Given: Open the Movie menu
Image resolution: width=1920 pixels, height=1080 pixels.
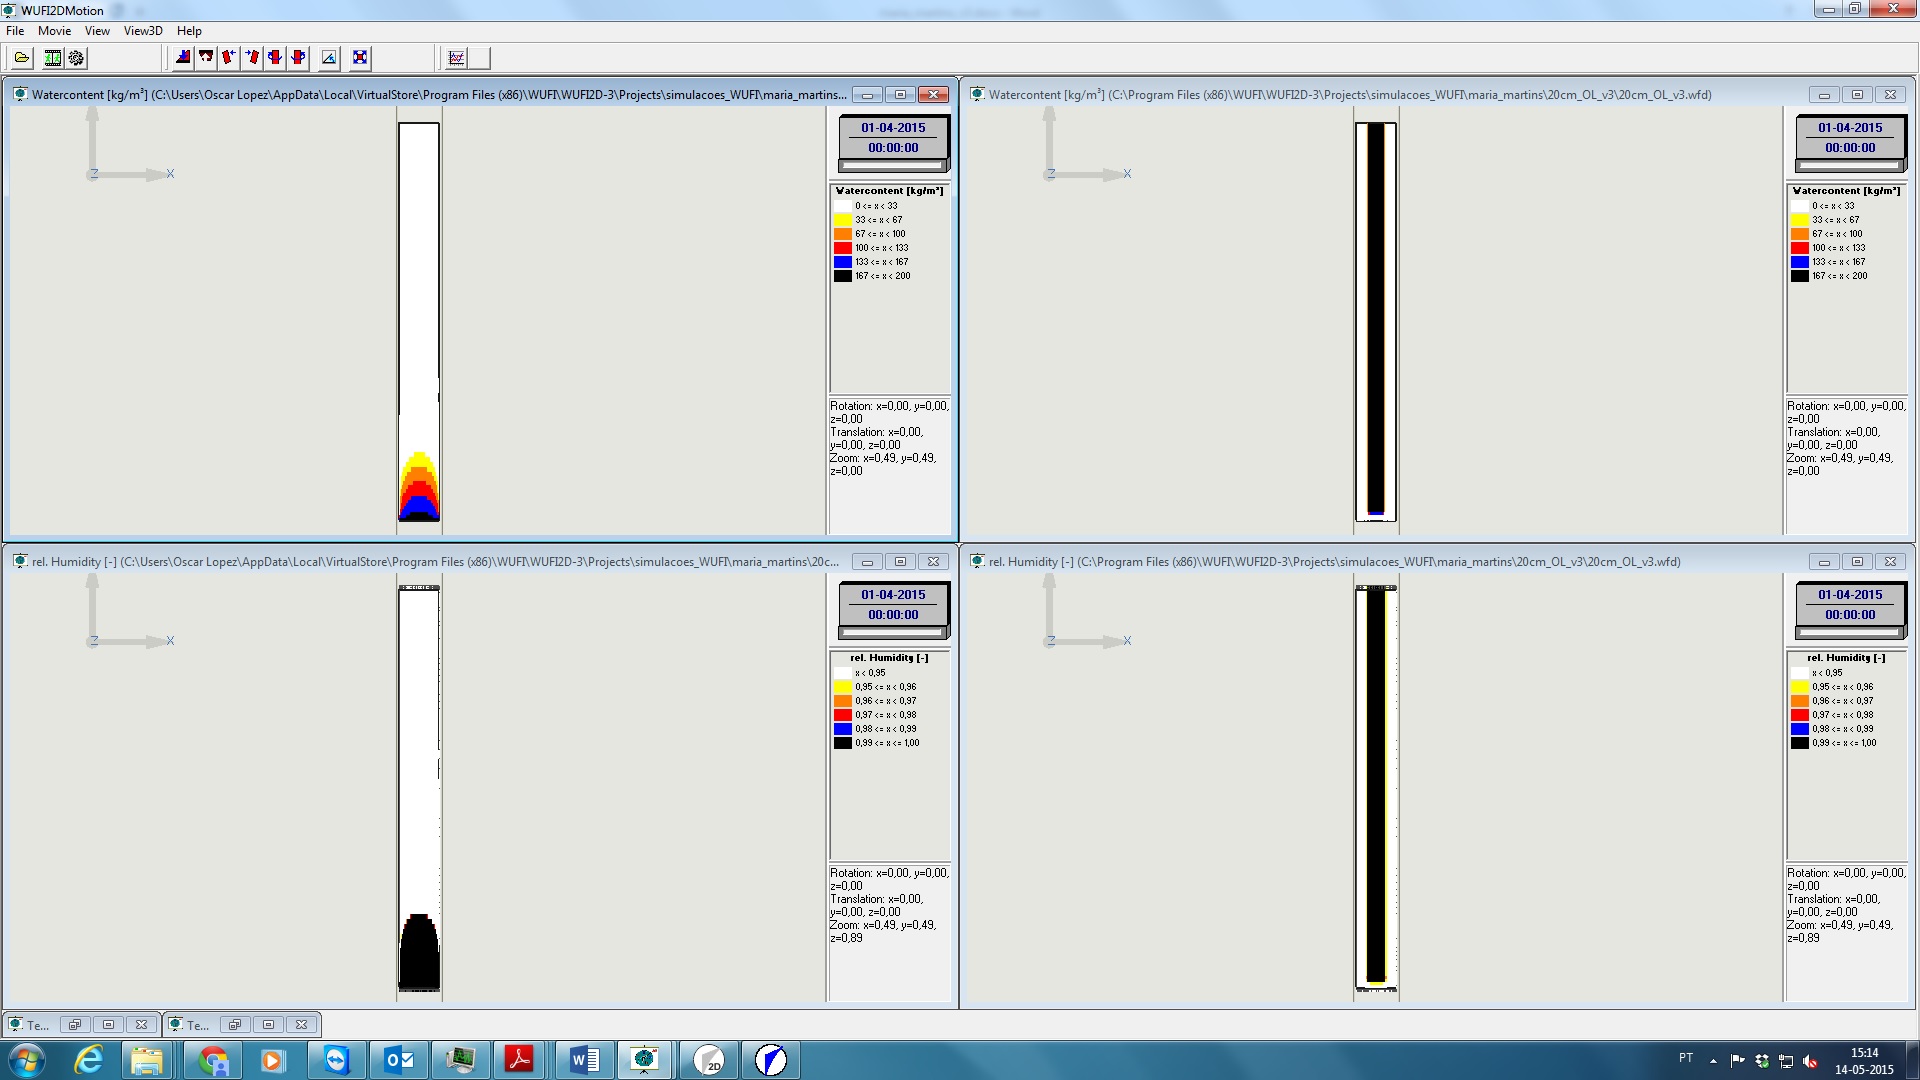Looking at the screenshot, I should (54, 31).
